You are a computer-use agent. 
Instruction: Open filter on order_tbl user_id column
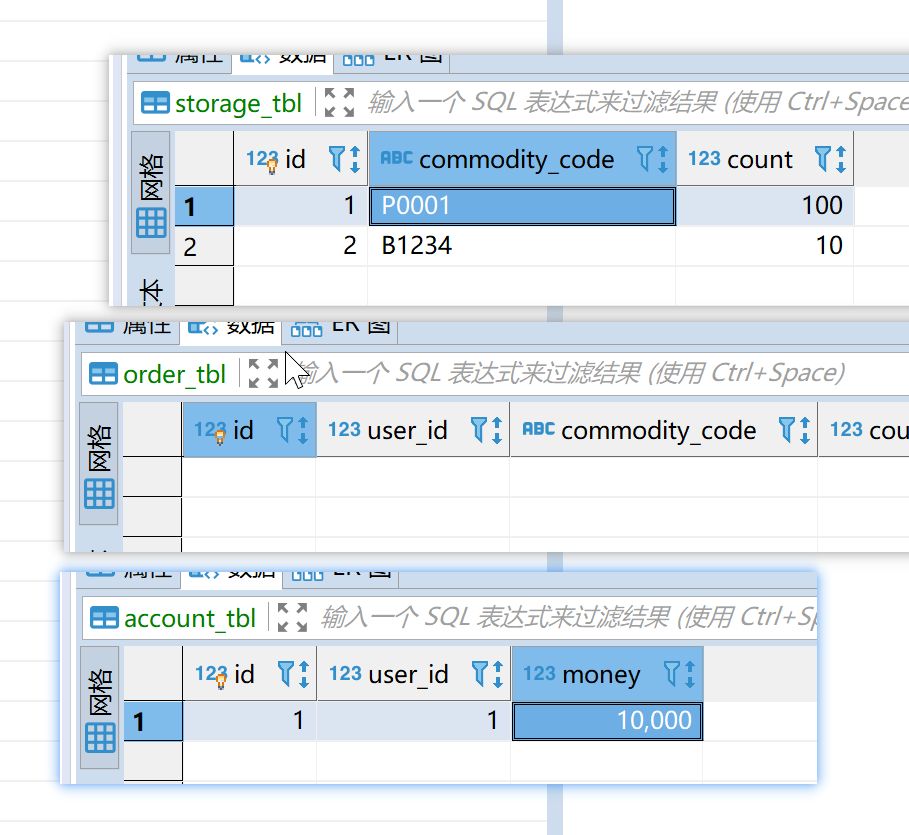478,430
